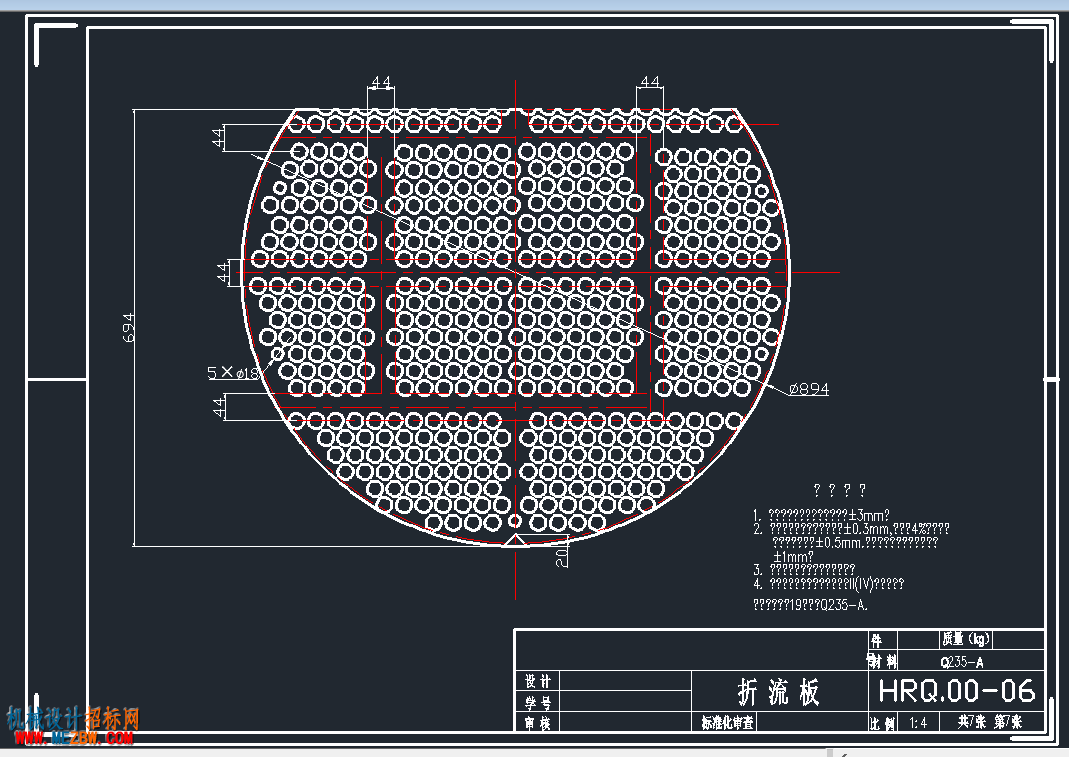1069x757 pixels.
Task: Click the triangular notch at baffle bottom
Action: coord(515,541)
